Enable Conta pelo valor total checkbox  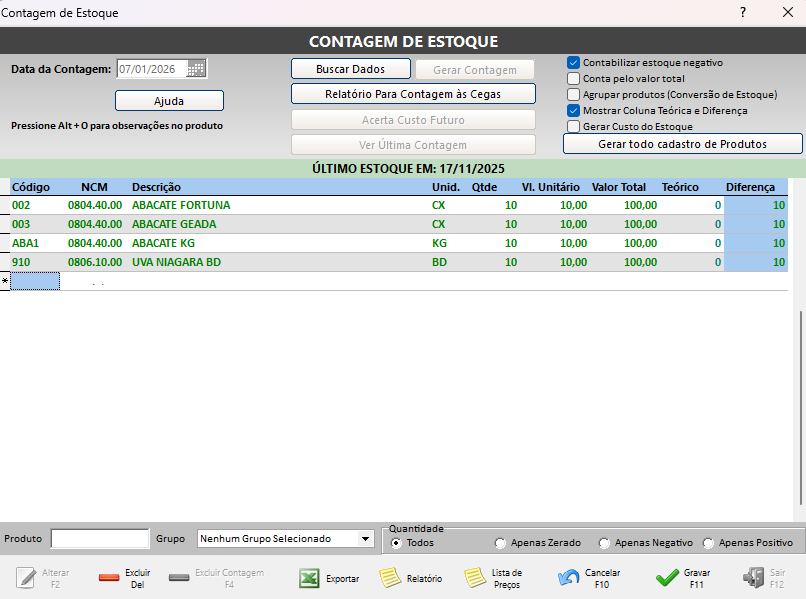tap(574, 78)
